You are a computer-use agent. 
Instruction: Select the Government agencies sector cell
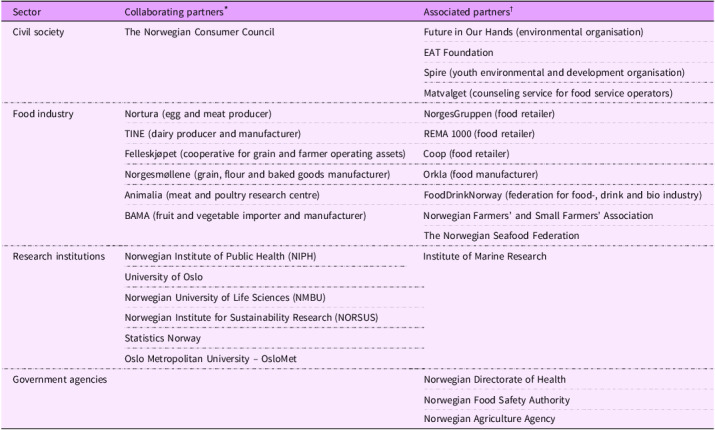pyautogui.click(x=60, y=379)
